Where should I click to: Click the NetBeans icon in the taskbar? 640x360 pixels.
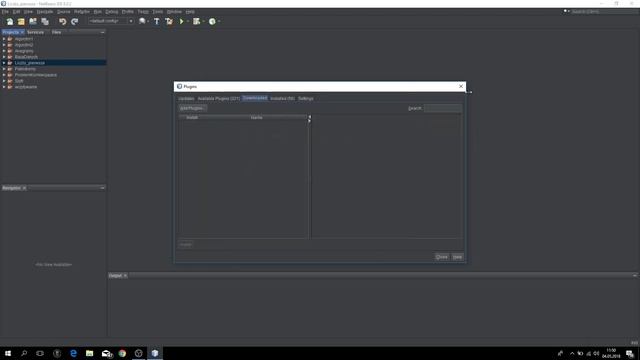pyautogui.click(x=155, y=353)
